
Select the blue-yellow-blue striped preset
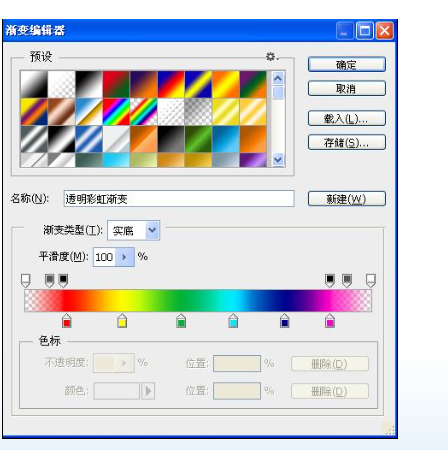(x=198, y=84)
